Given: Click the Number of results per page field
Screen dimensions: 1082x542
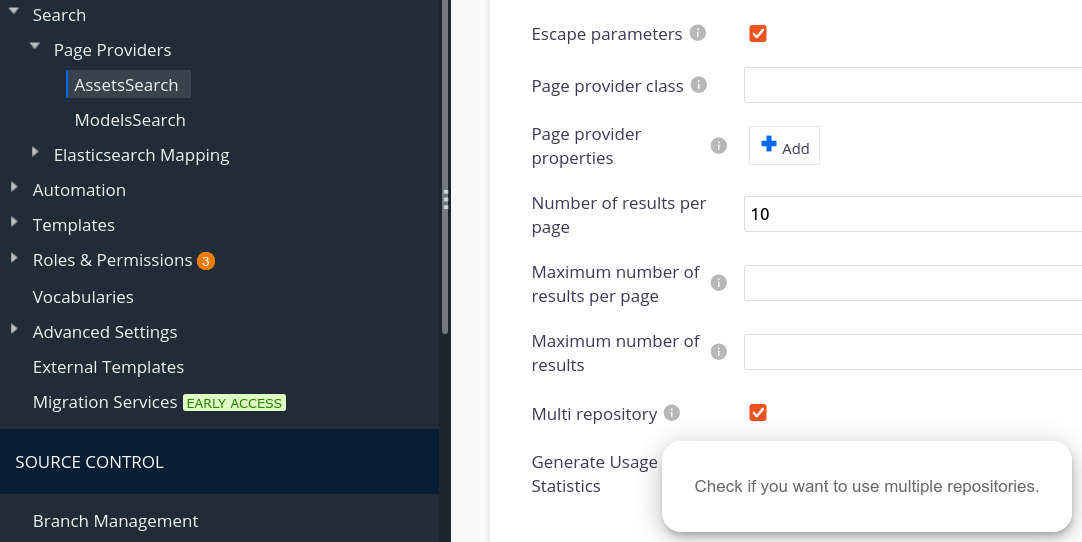Looking at the screenshot, I should 913,214.
